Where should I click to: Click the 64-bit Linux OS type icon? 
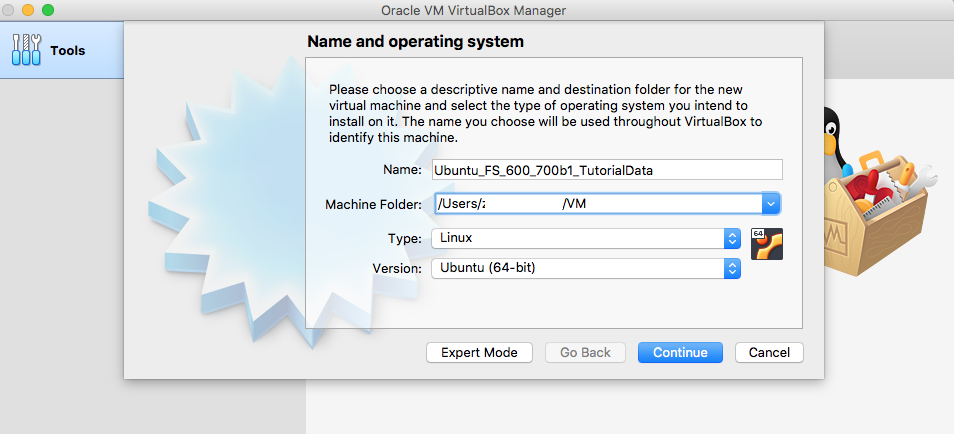(x=766, y=244)
